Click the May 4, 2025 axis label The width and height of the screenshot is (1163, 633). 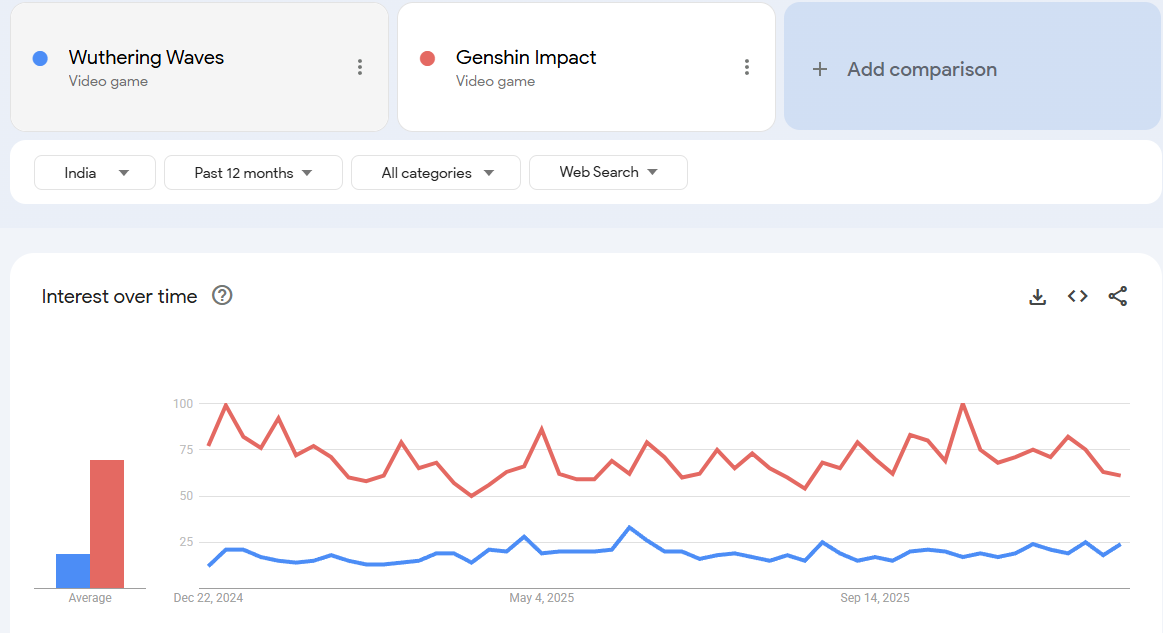(541, 598)
